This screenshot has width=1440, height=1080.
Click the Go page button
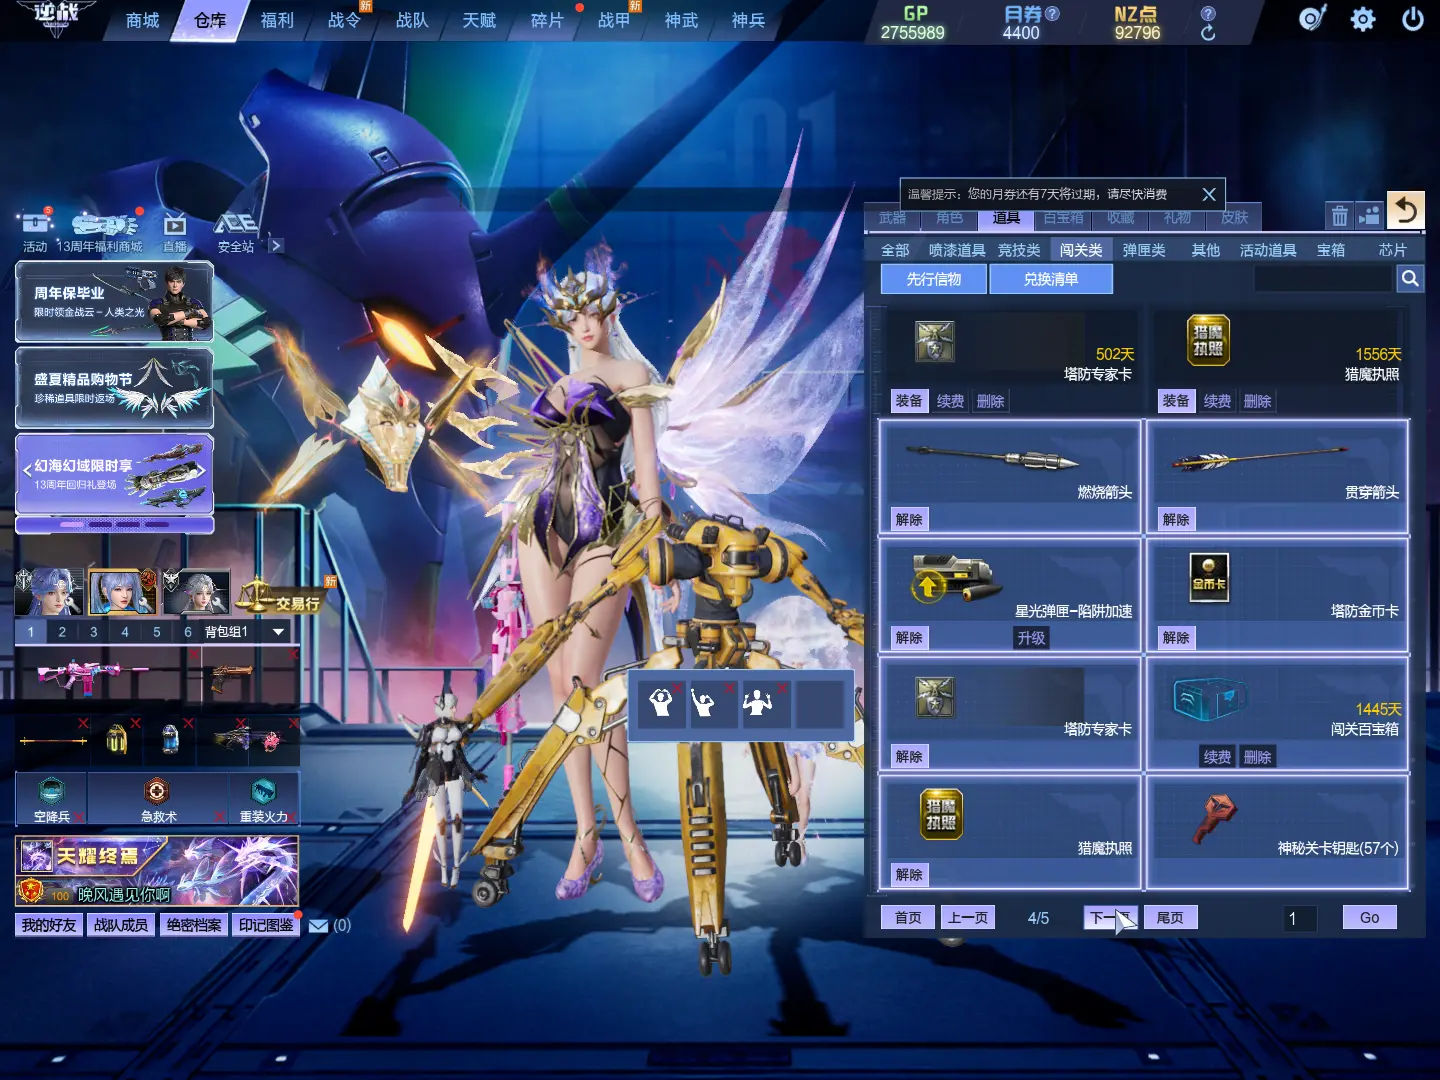pos(1370,918)
